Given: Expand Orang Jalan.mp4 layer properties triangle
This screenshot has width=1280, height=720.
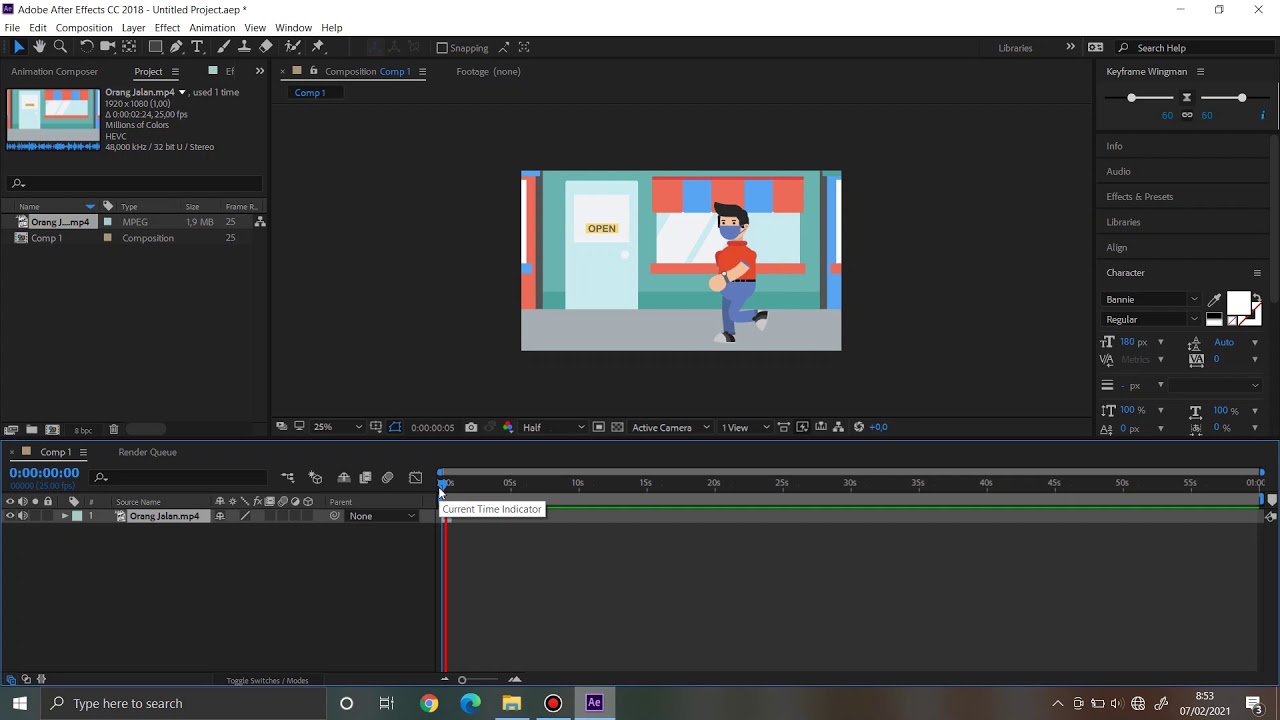Looking at the screenshot, I should [x=65, y=516].
